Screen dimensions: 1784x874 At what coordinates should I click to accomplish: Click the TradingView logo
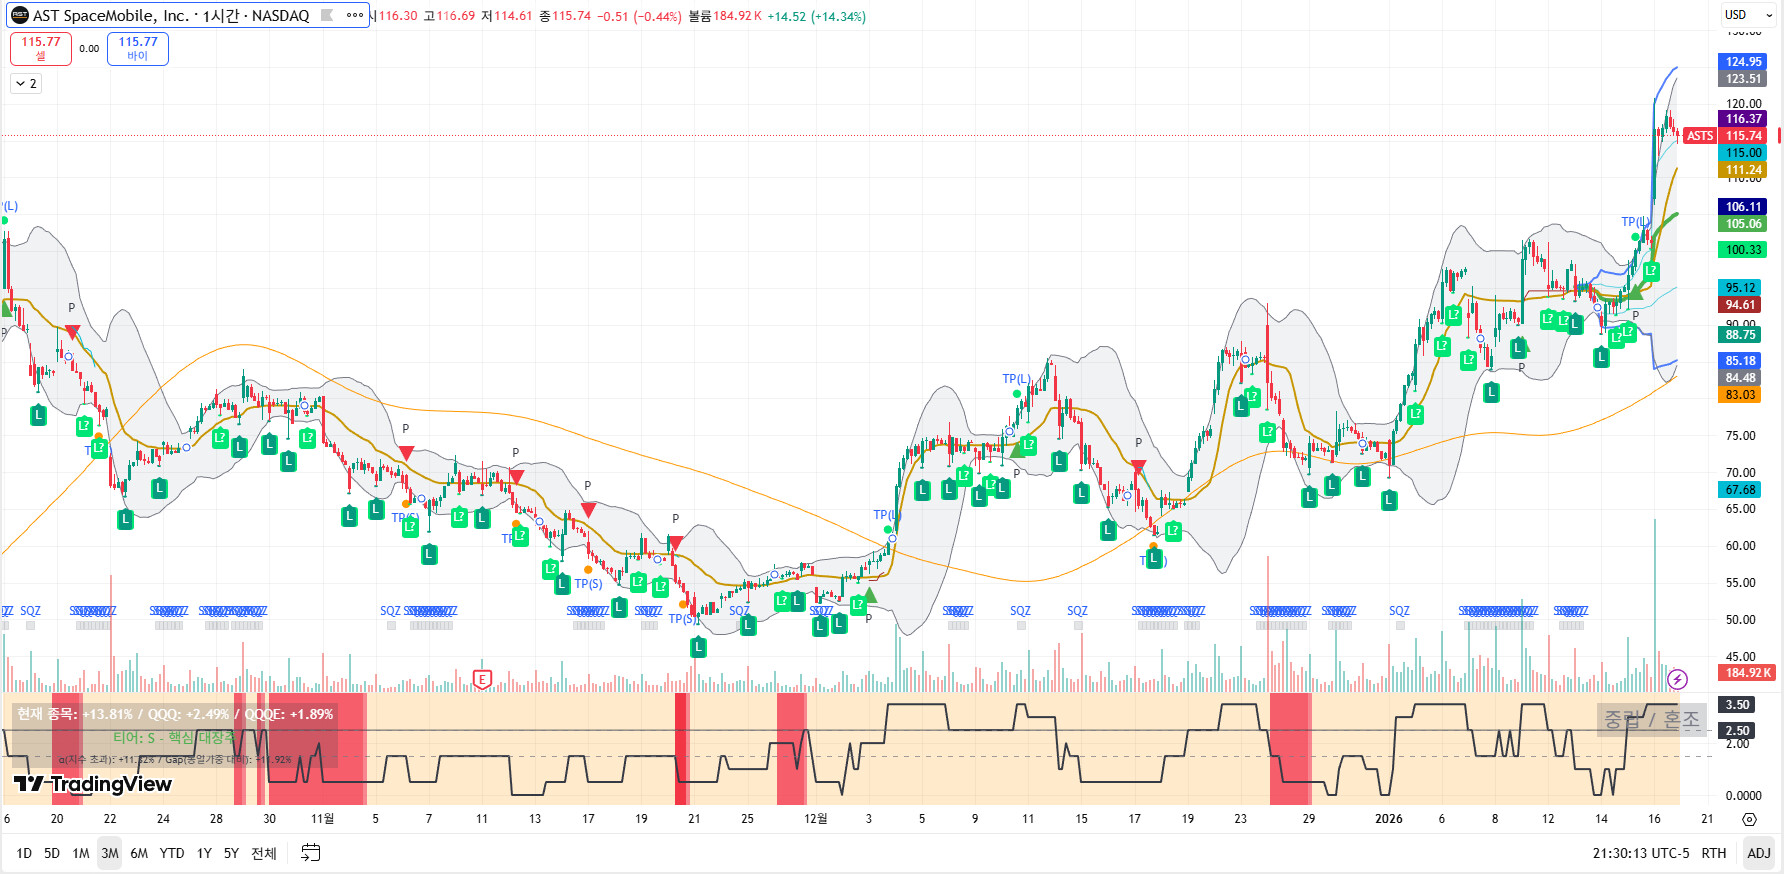pos(93,784)
